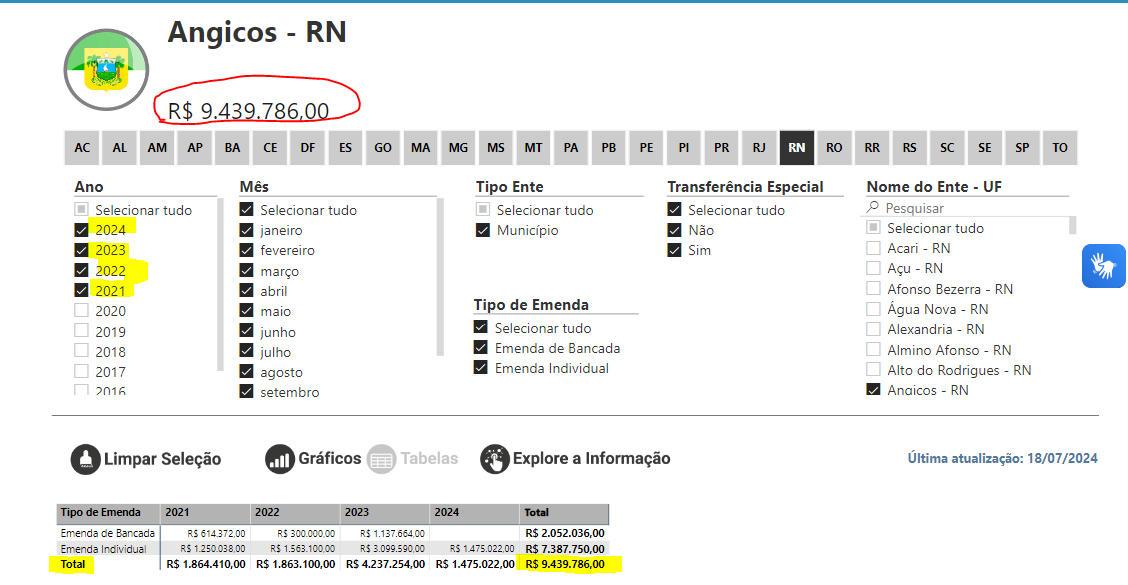Uncheck the agosto month checkbox
1128x585 pixels.
247,371
